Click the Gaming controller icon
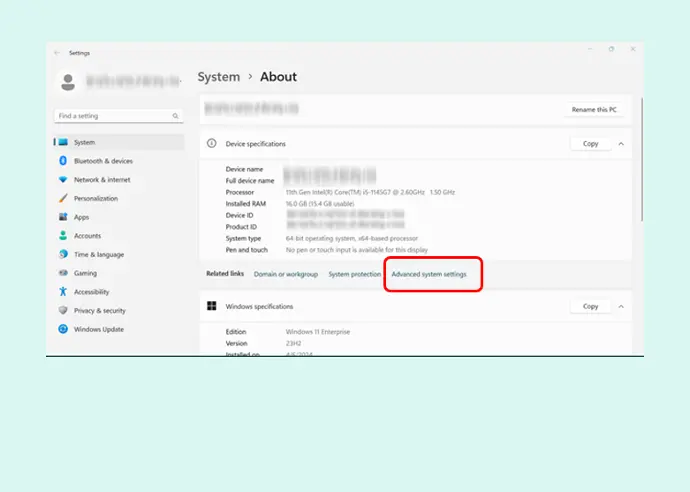 (x=63, y=273)
